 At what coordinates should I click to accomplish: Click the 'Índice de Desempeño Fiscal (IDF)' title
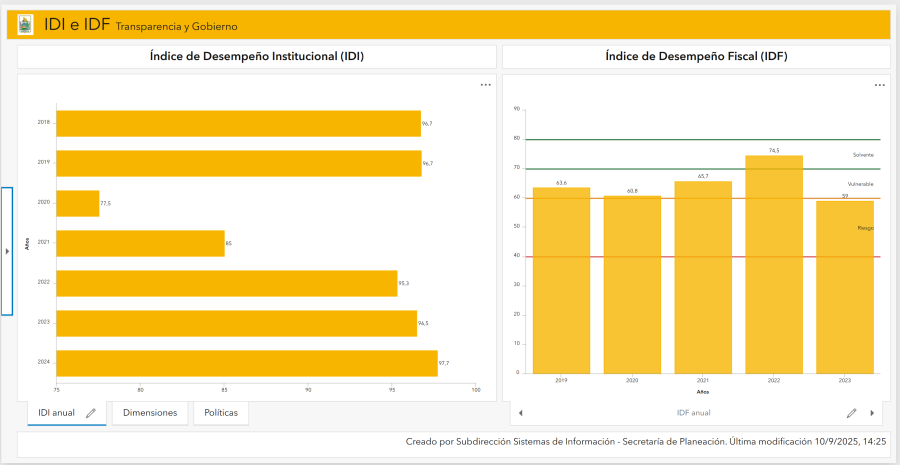(x=696, y=56)
